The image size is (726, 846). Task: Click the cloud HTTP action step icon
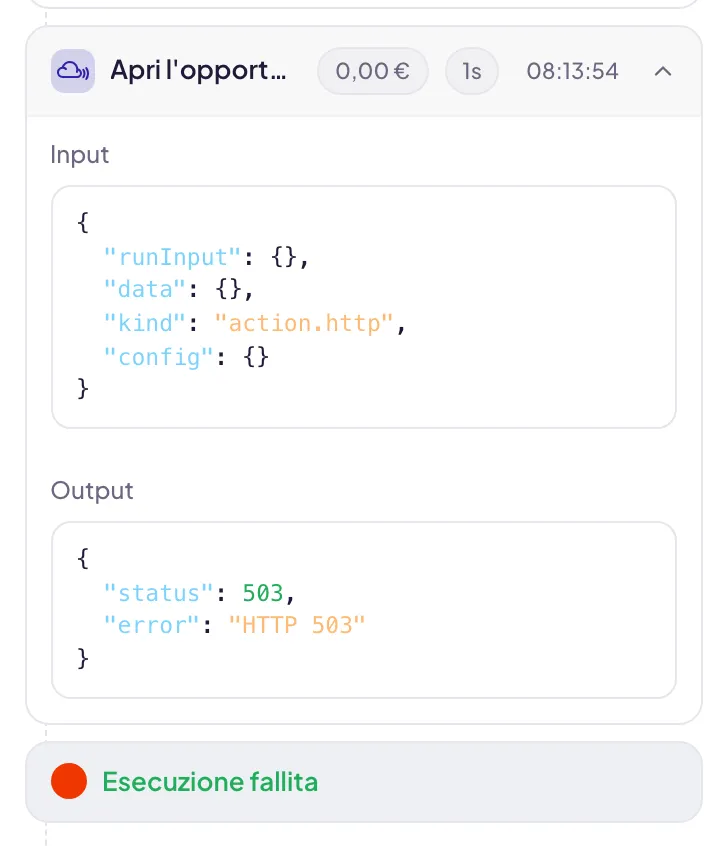click(x=73, y=71)
